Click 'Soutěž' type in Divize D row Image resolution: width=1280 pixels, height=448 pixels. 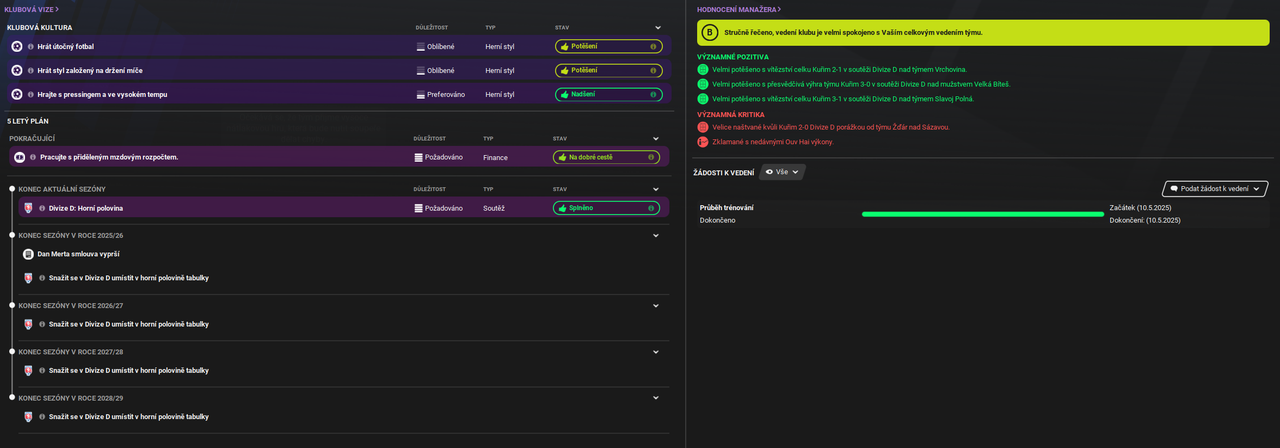(x=494, y=208)
